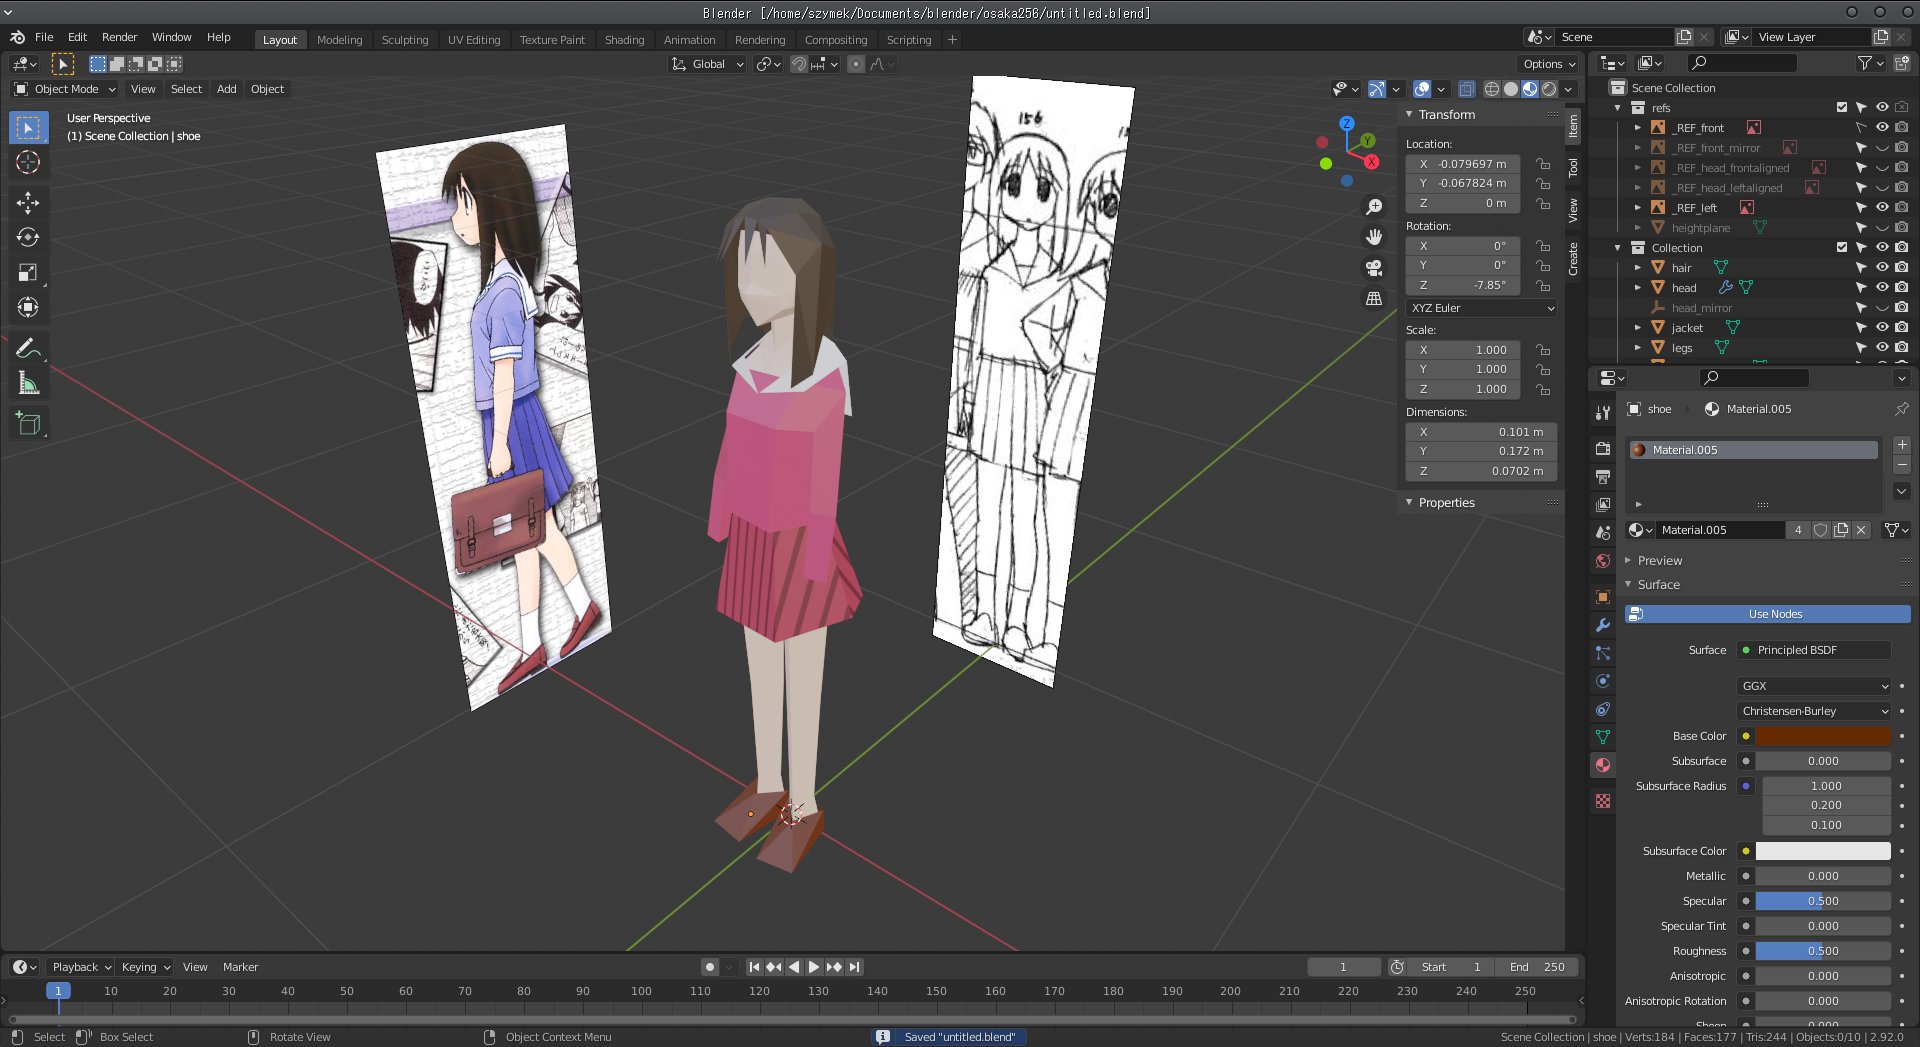Toggle visibility of _REF_left image
This screenshot has width=1920, height=1047.
coord(1881,208)
